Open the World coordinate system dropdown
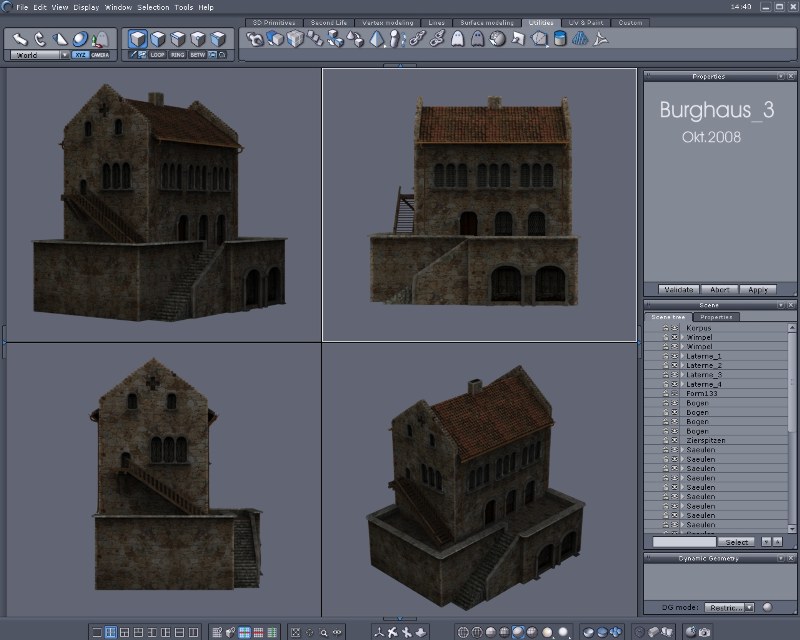The width and height of the screenshot is (800, 640). pos(38,55)
